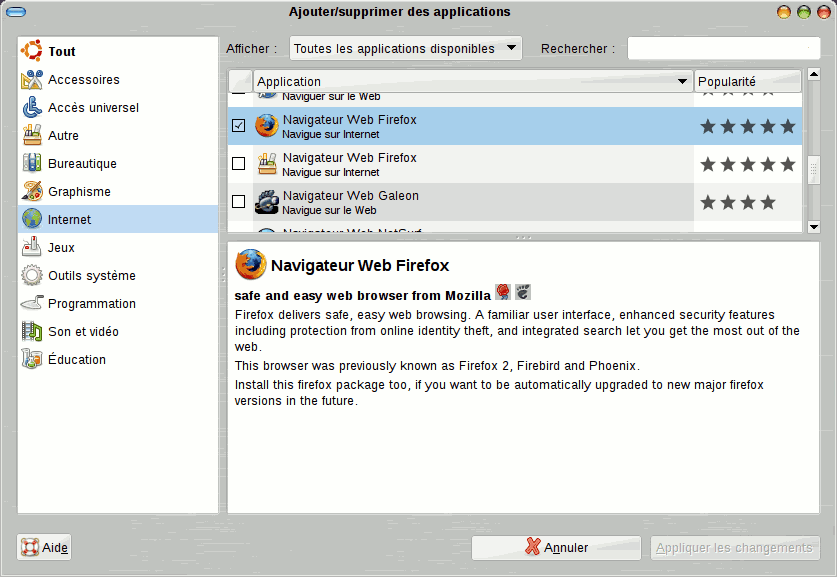Uncheck the selected Navigateur Web Firefox checkbox

click(239, 125)
